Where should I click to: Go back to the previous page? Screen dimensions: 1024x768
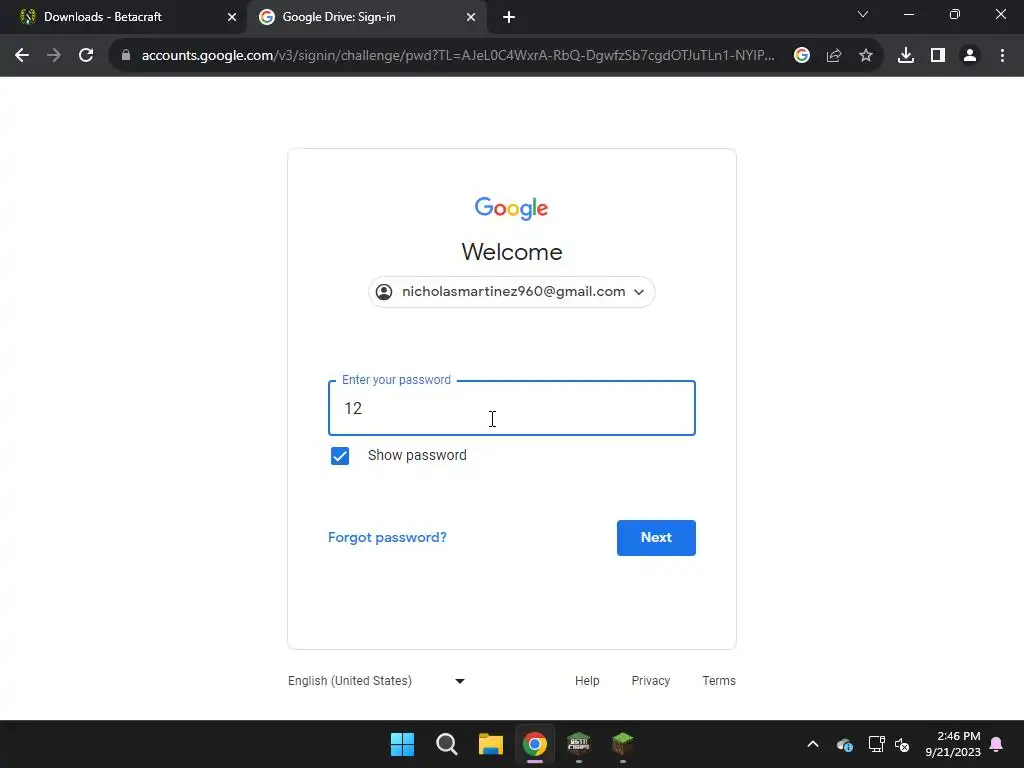tap(22, 56)
